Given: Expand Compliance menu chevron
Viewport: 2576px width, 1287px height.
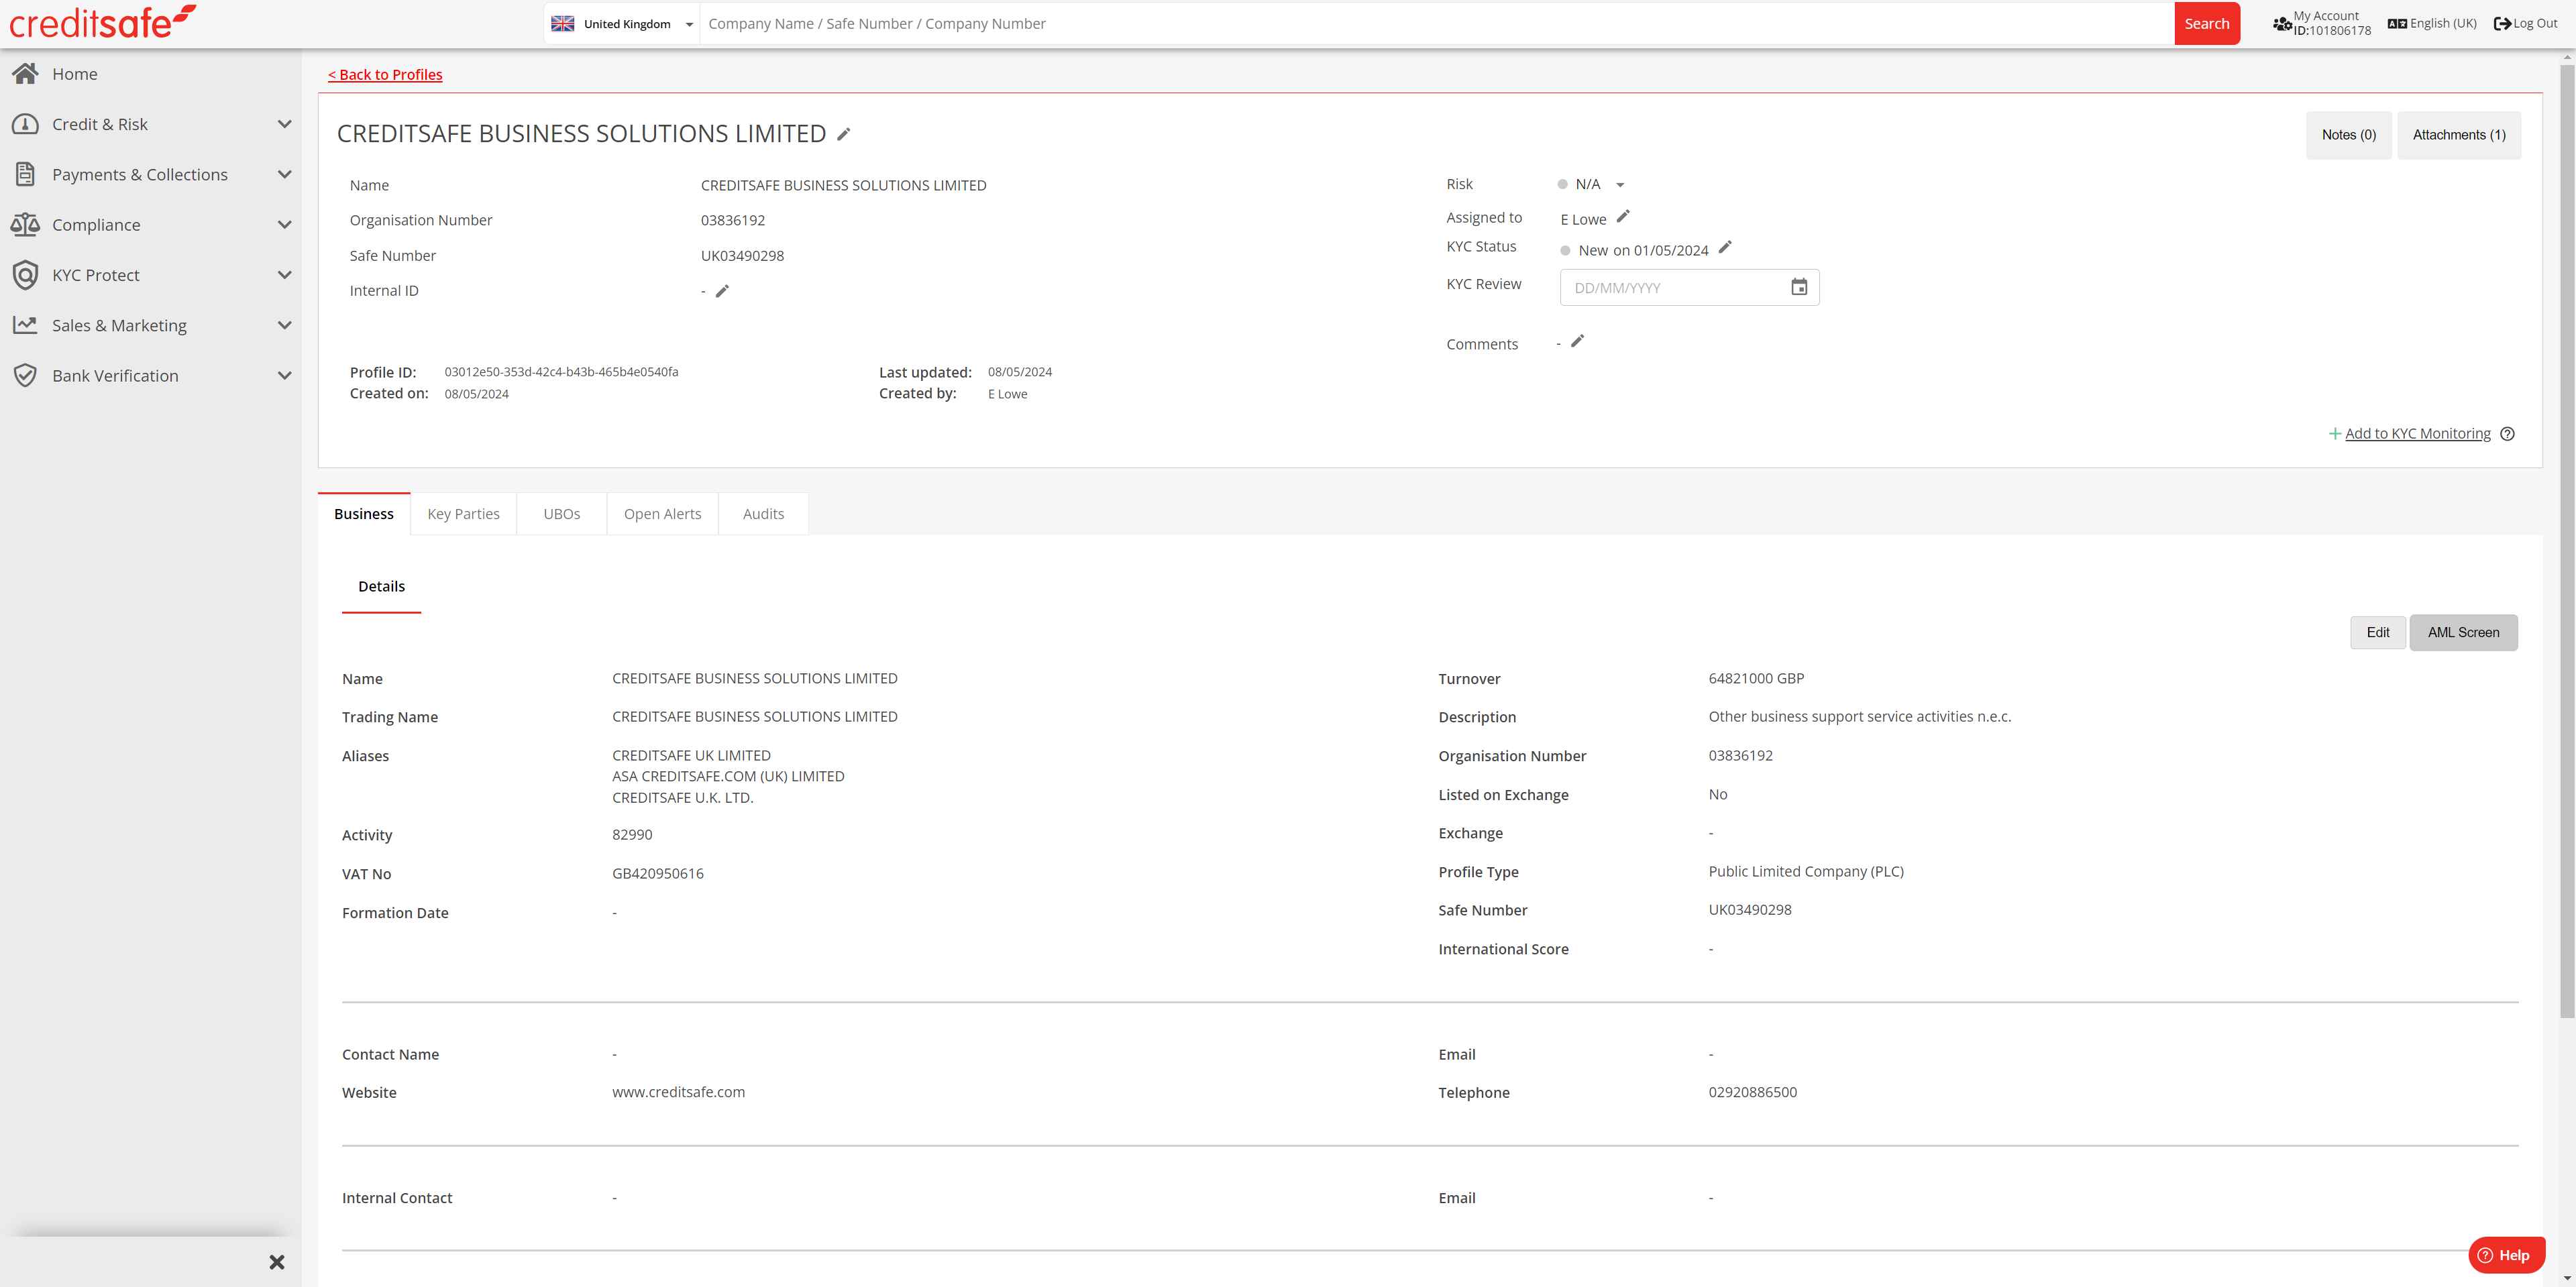Looking at the screenshot, I should pos(284,224).
